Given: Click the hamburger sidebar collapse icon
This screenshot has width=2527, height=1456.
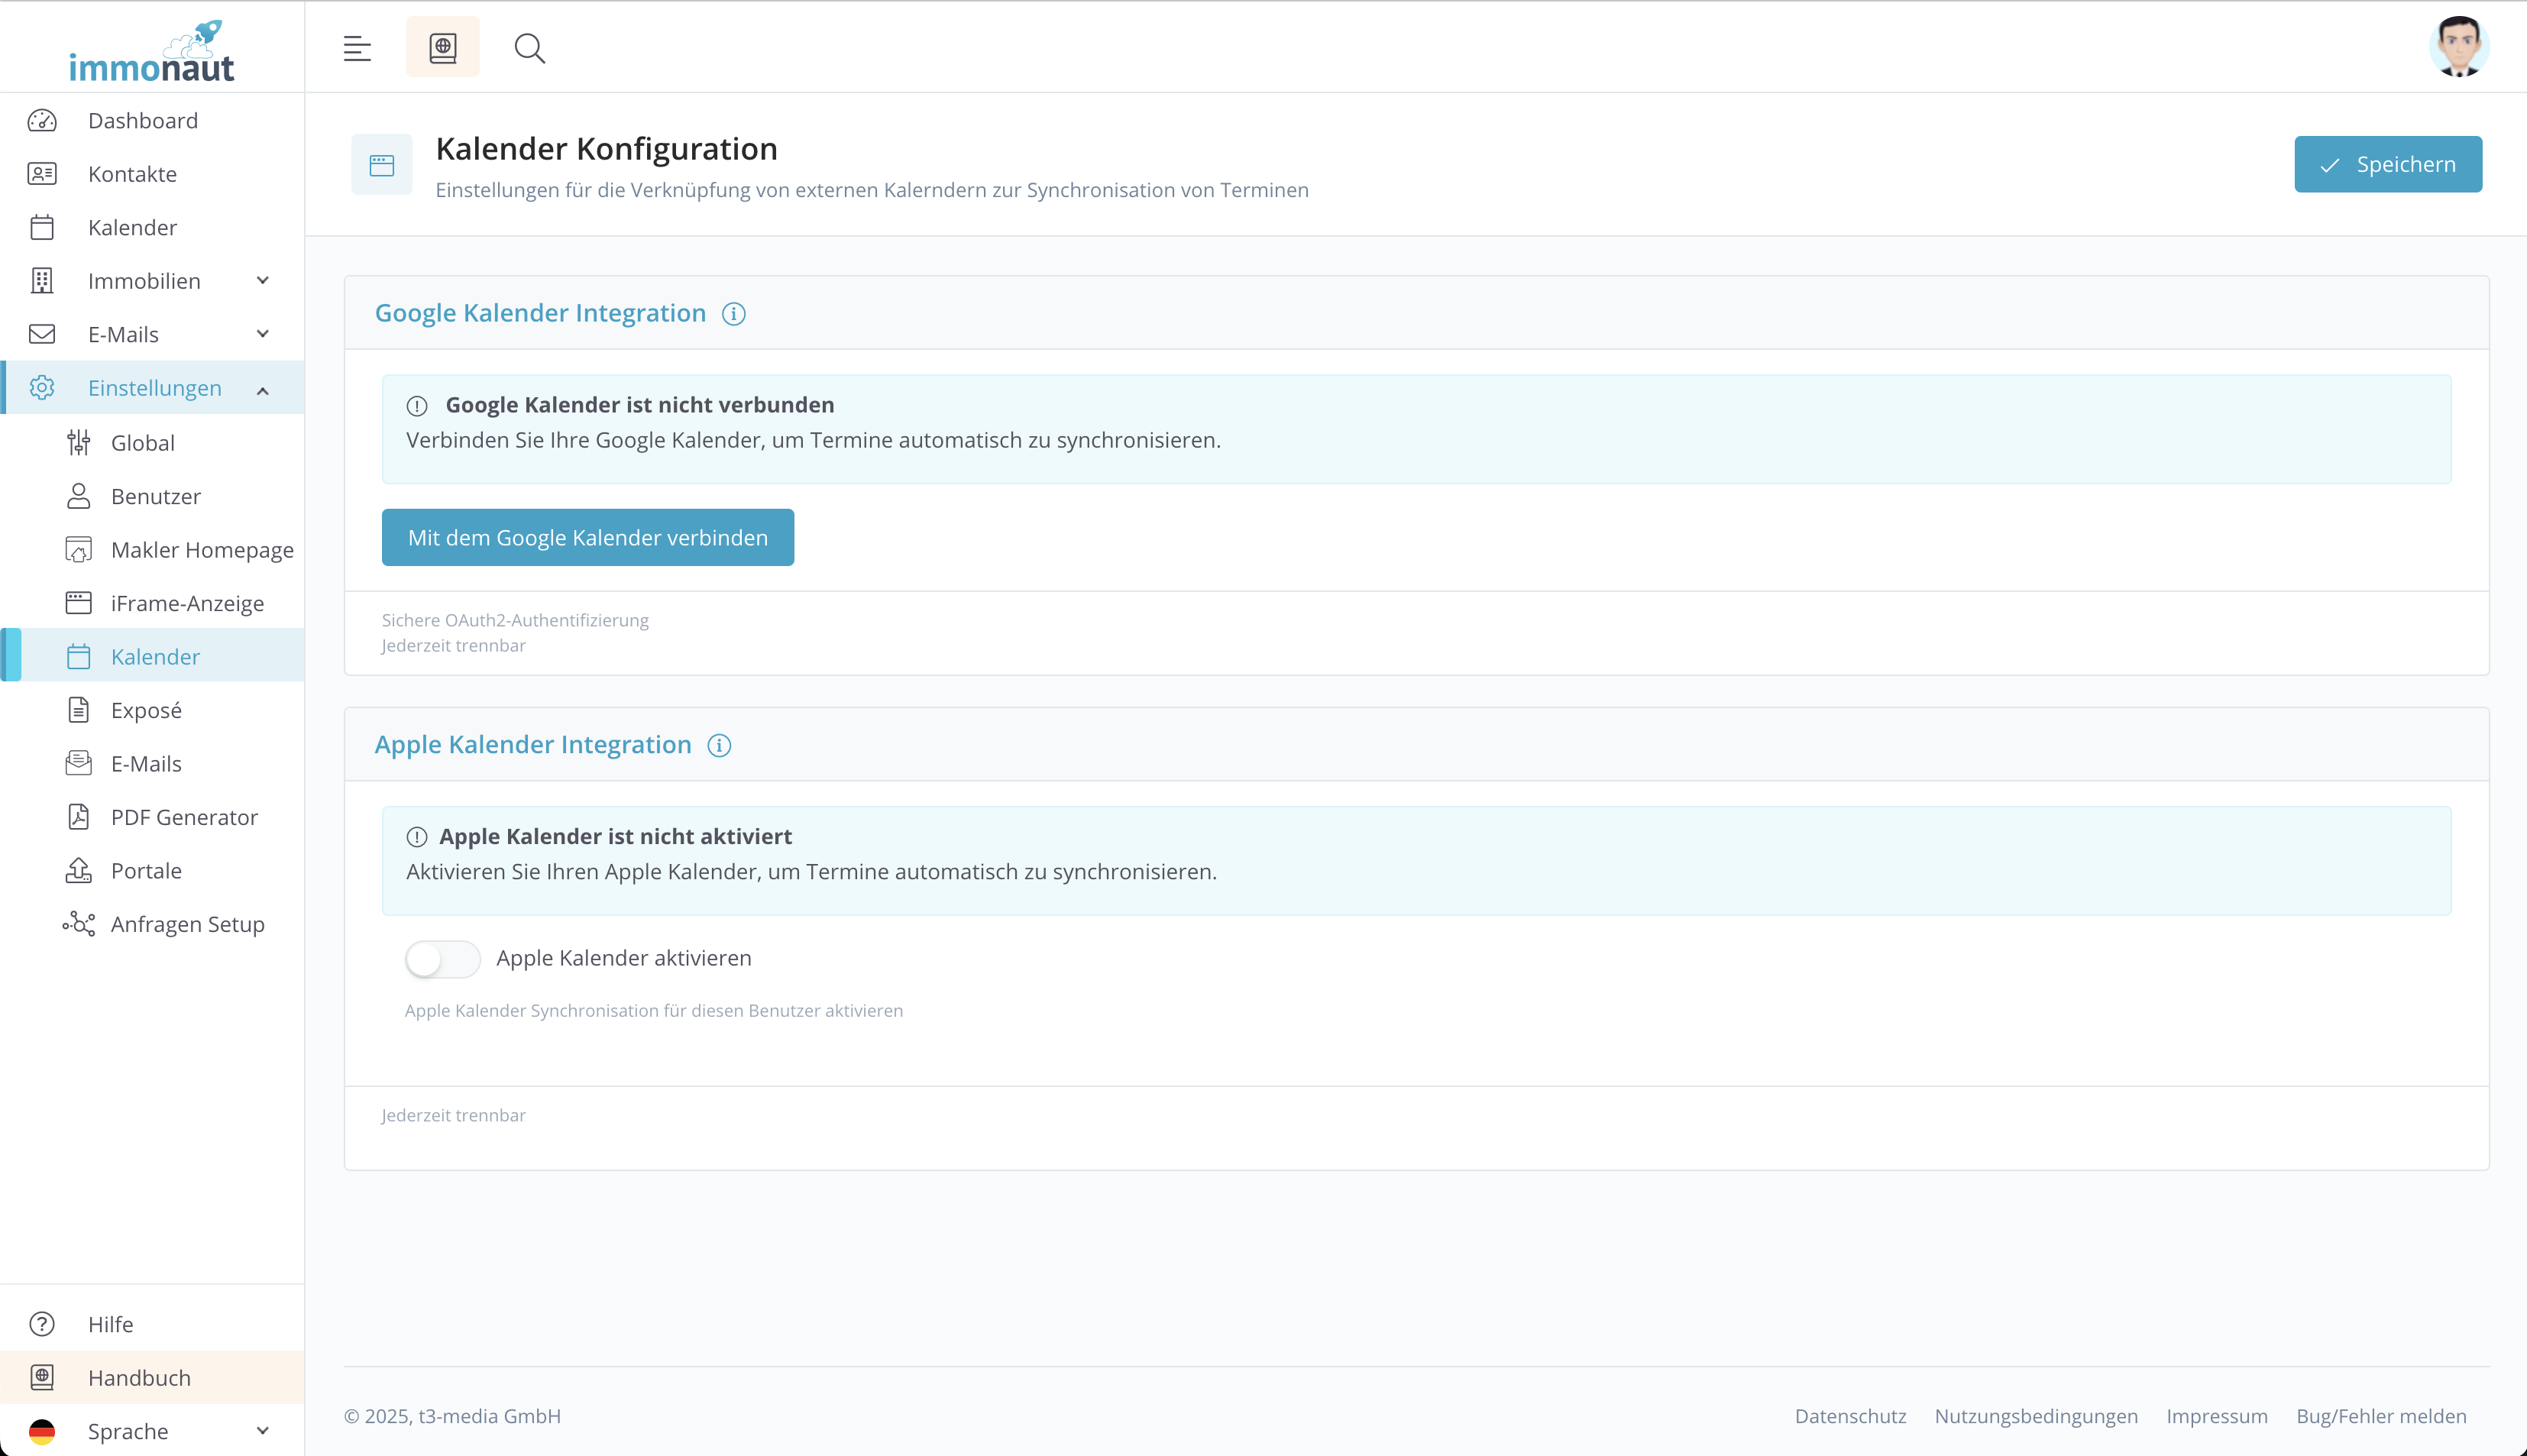Looking at the screenshot, I should (357, 48).
